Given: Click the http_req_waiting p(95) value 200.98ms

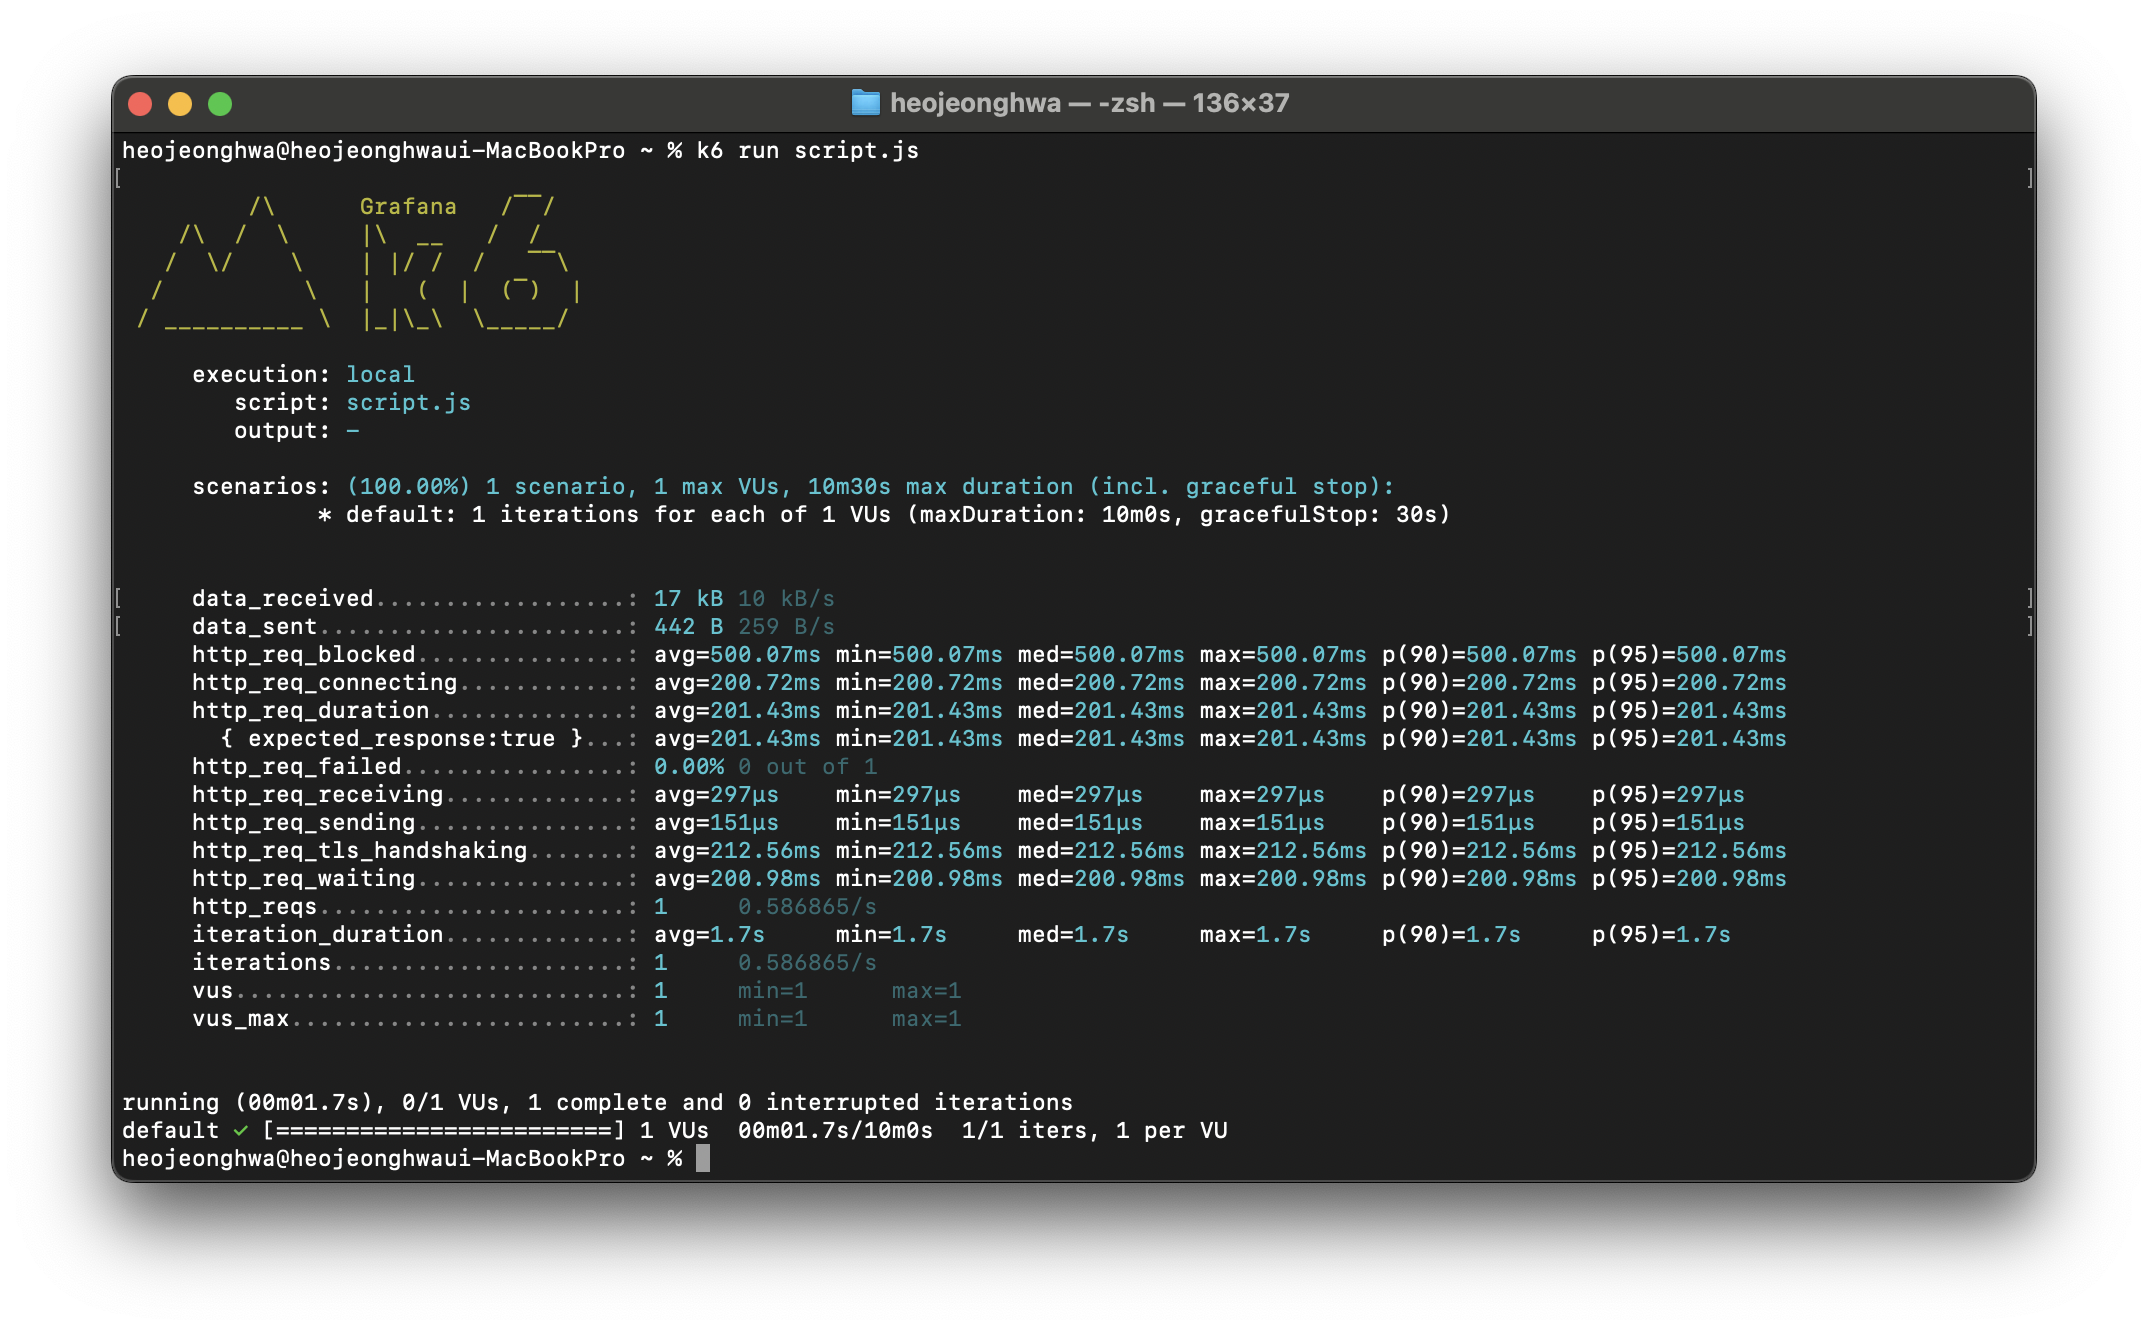Looking at the screenshot, I should [1731, 879].
